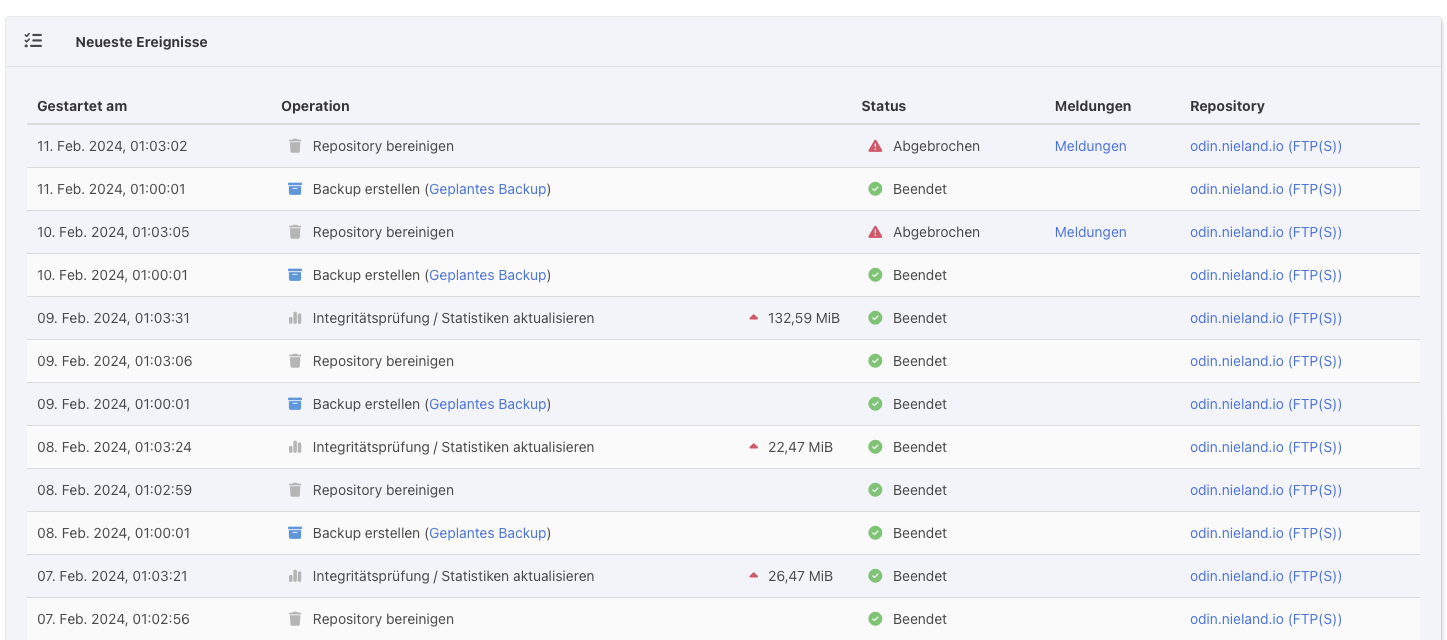This screenshot has width=1447, height=640.
Task: Click the Repository column header
Action: 1227,106
